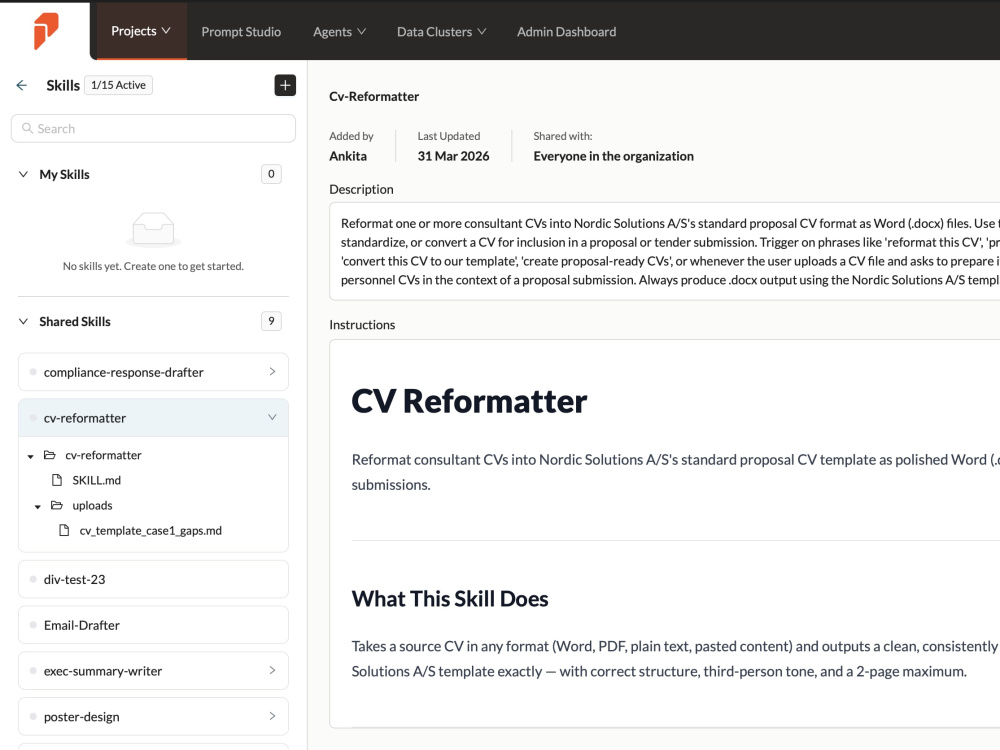Click the orange app logo
The image size is (1000, 750).
click(46, 31)
